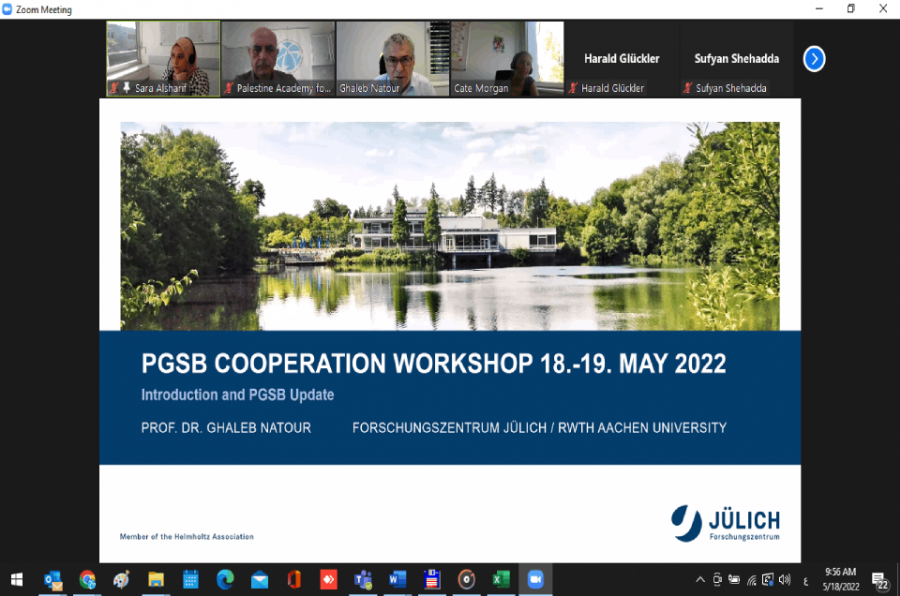Open the notification center with 22 alerts
Image resolution: width=900 pixels, height=596 pixels.
click(x=880, y=580)
